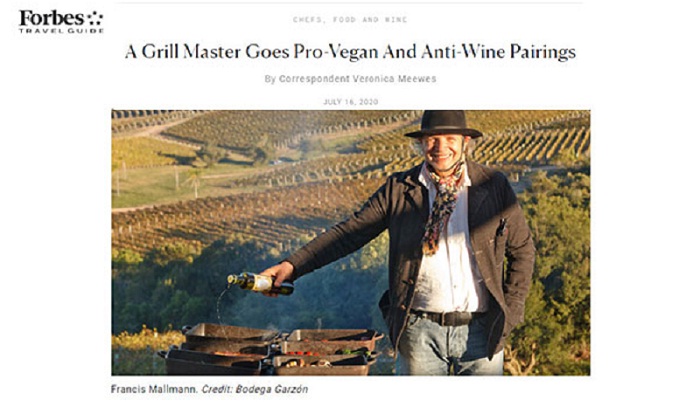Click the Forbes wordmark logo

point(51,19)
